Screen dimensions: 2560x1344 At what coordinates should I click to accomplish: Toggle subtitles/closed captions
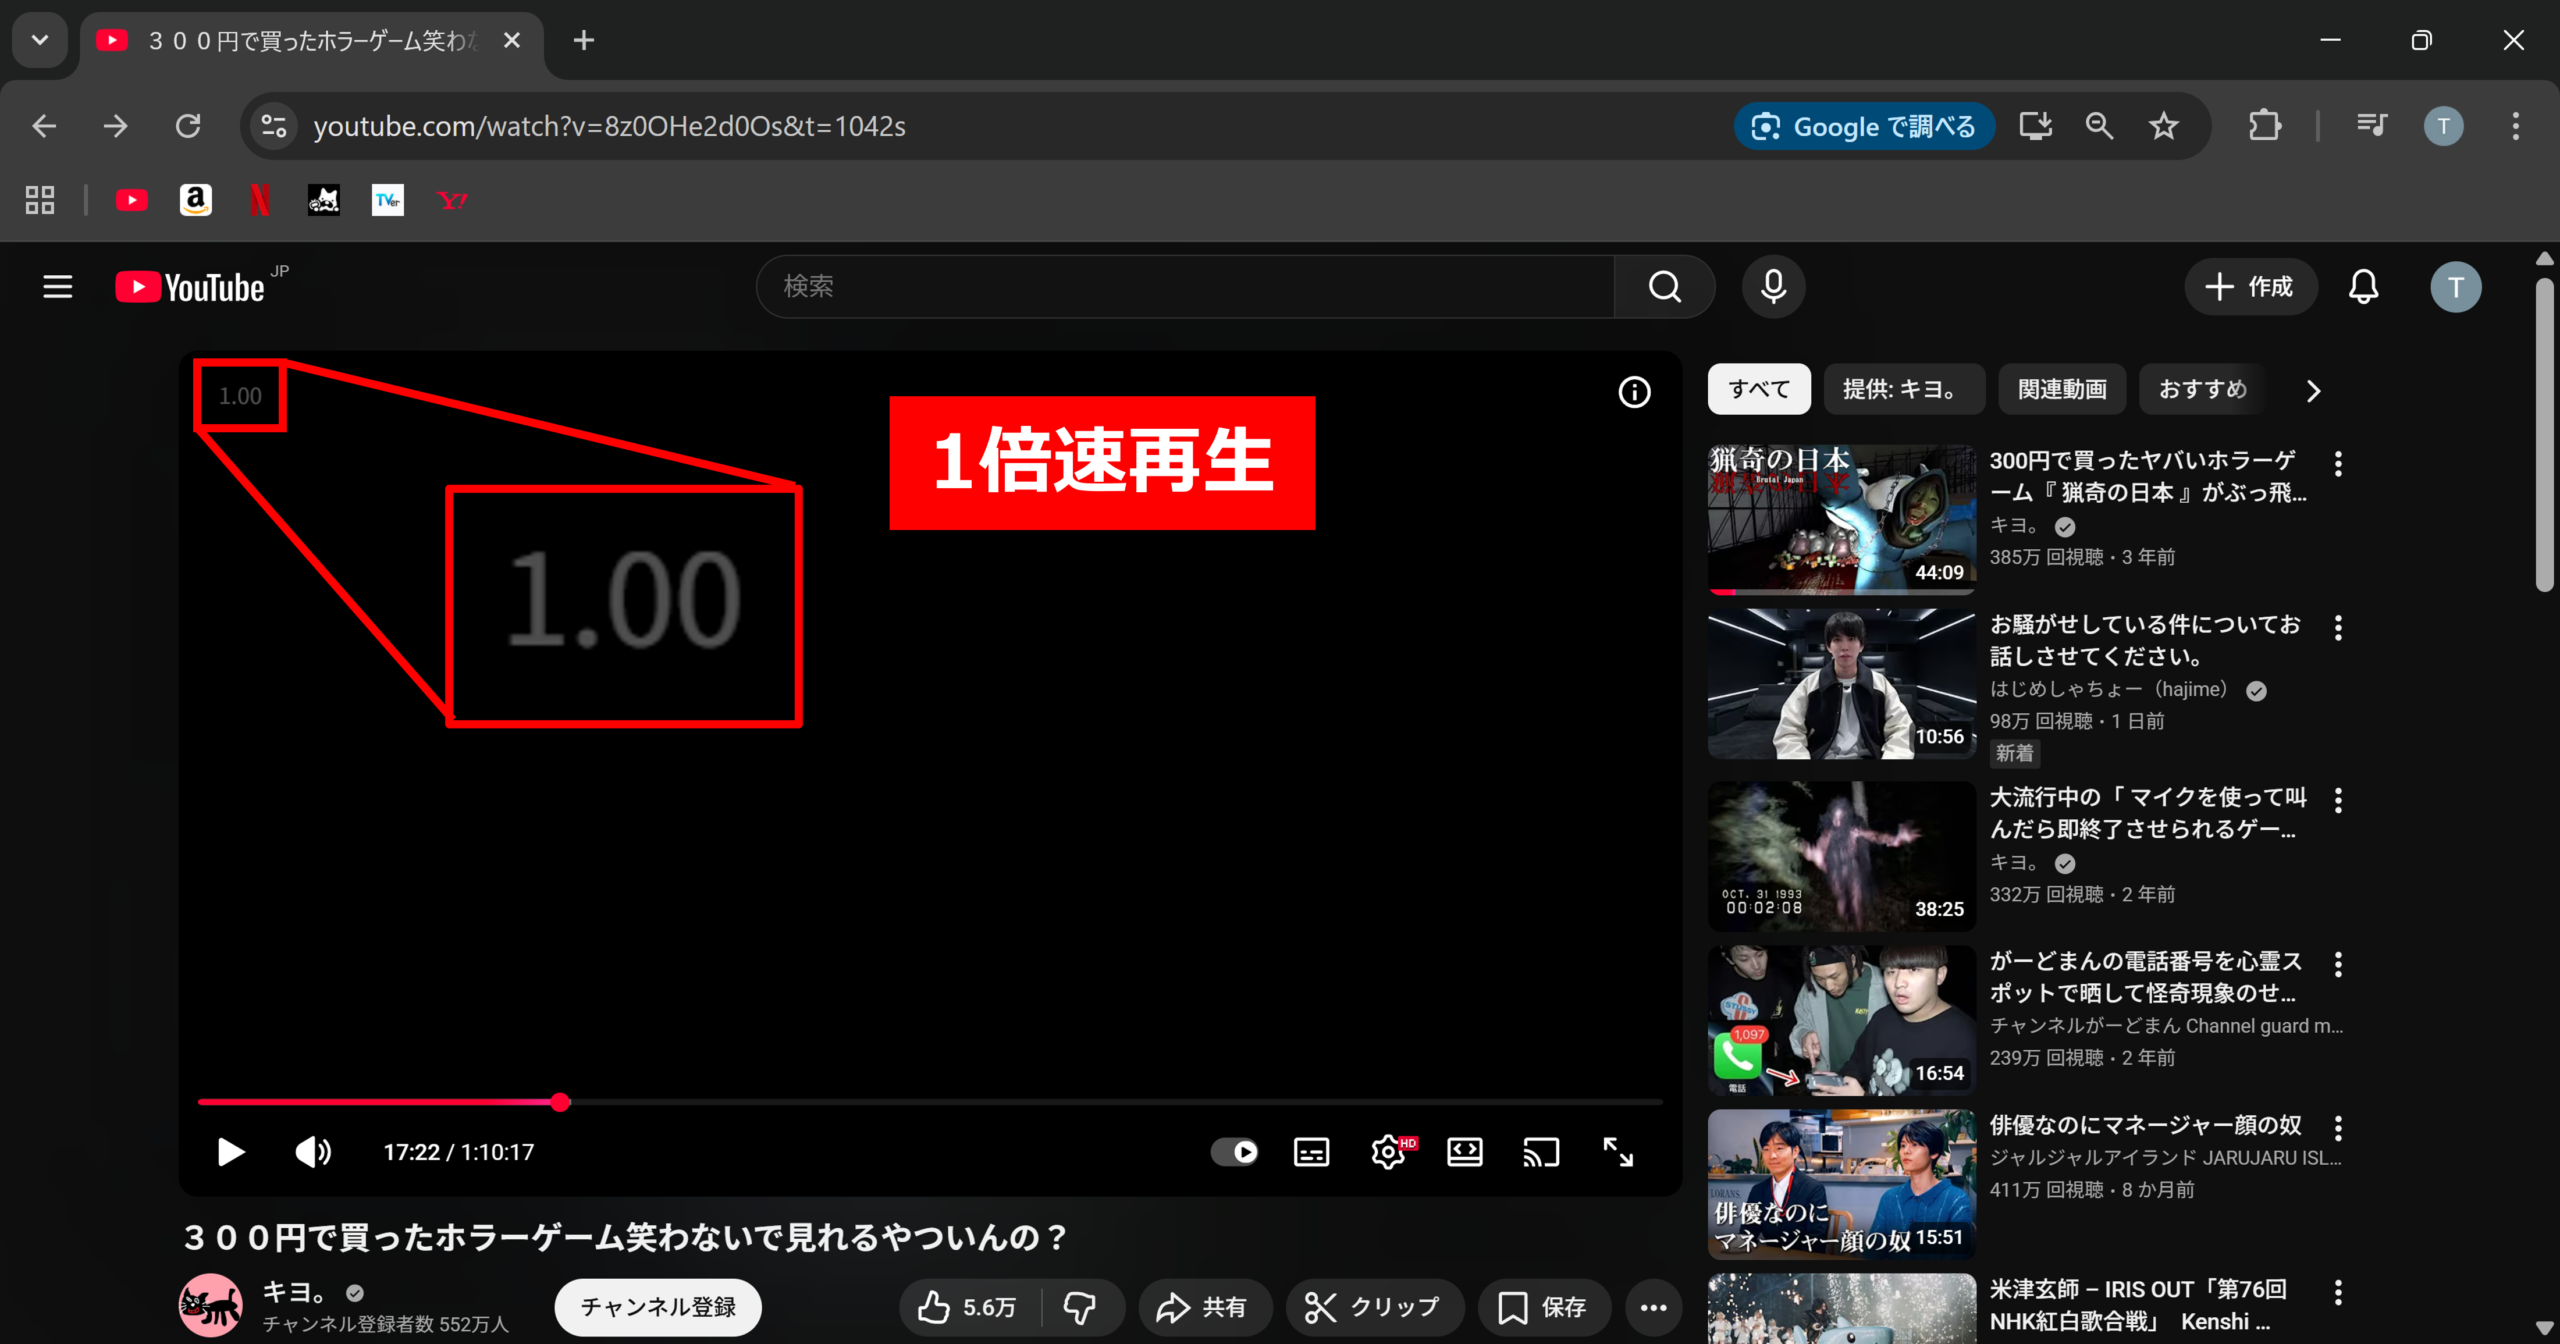(x=1311, y=1152)
